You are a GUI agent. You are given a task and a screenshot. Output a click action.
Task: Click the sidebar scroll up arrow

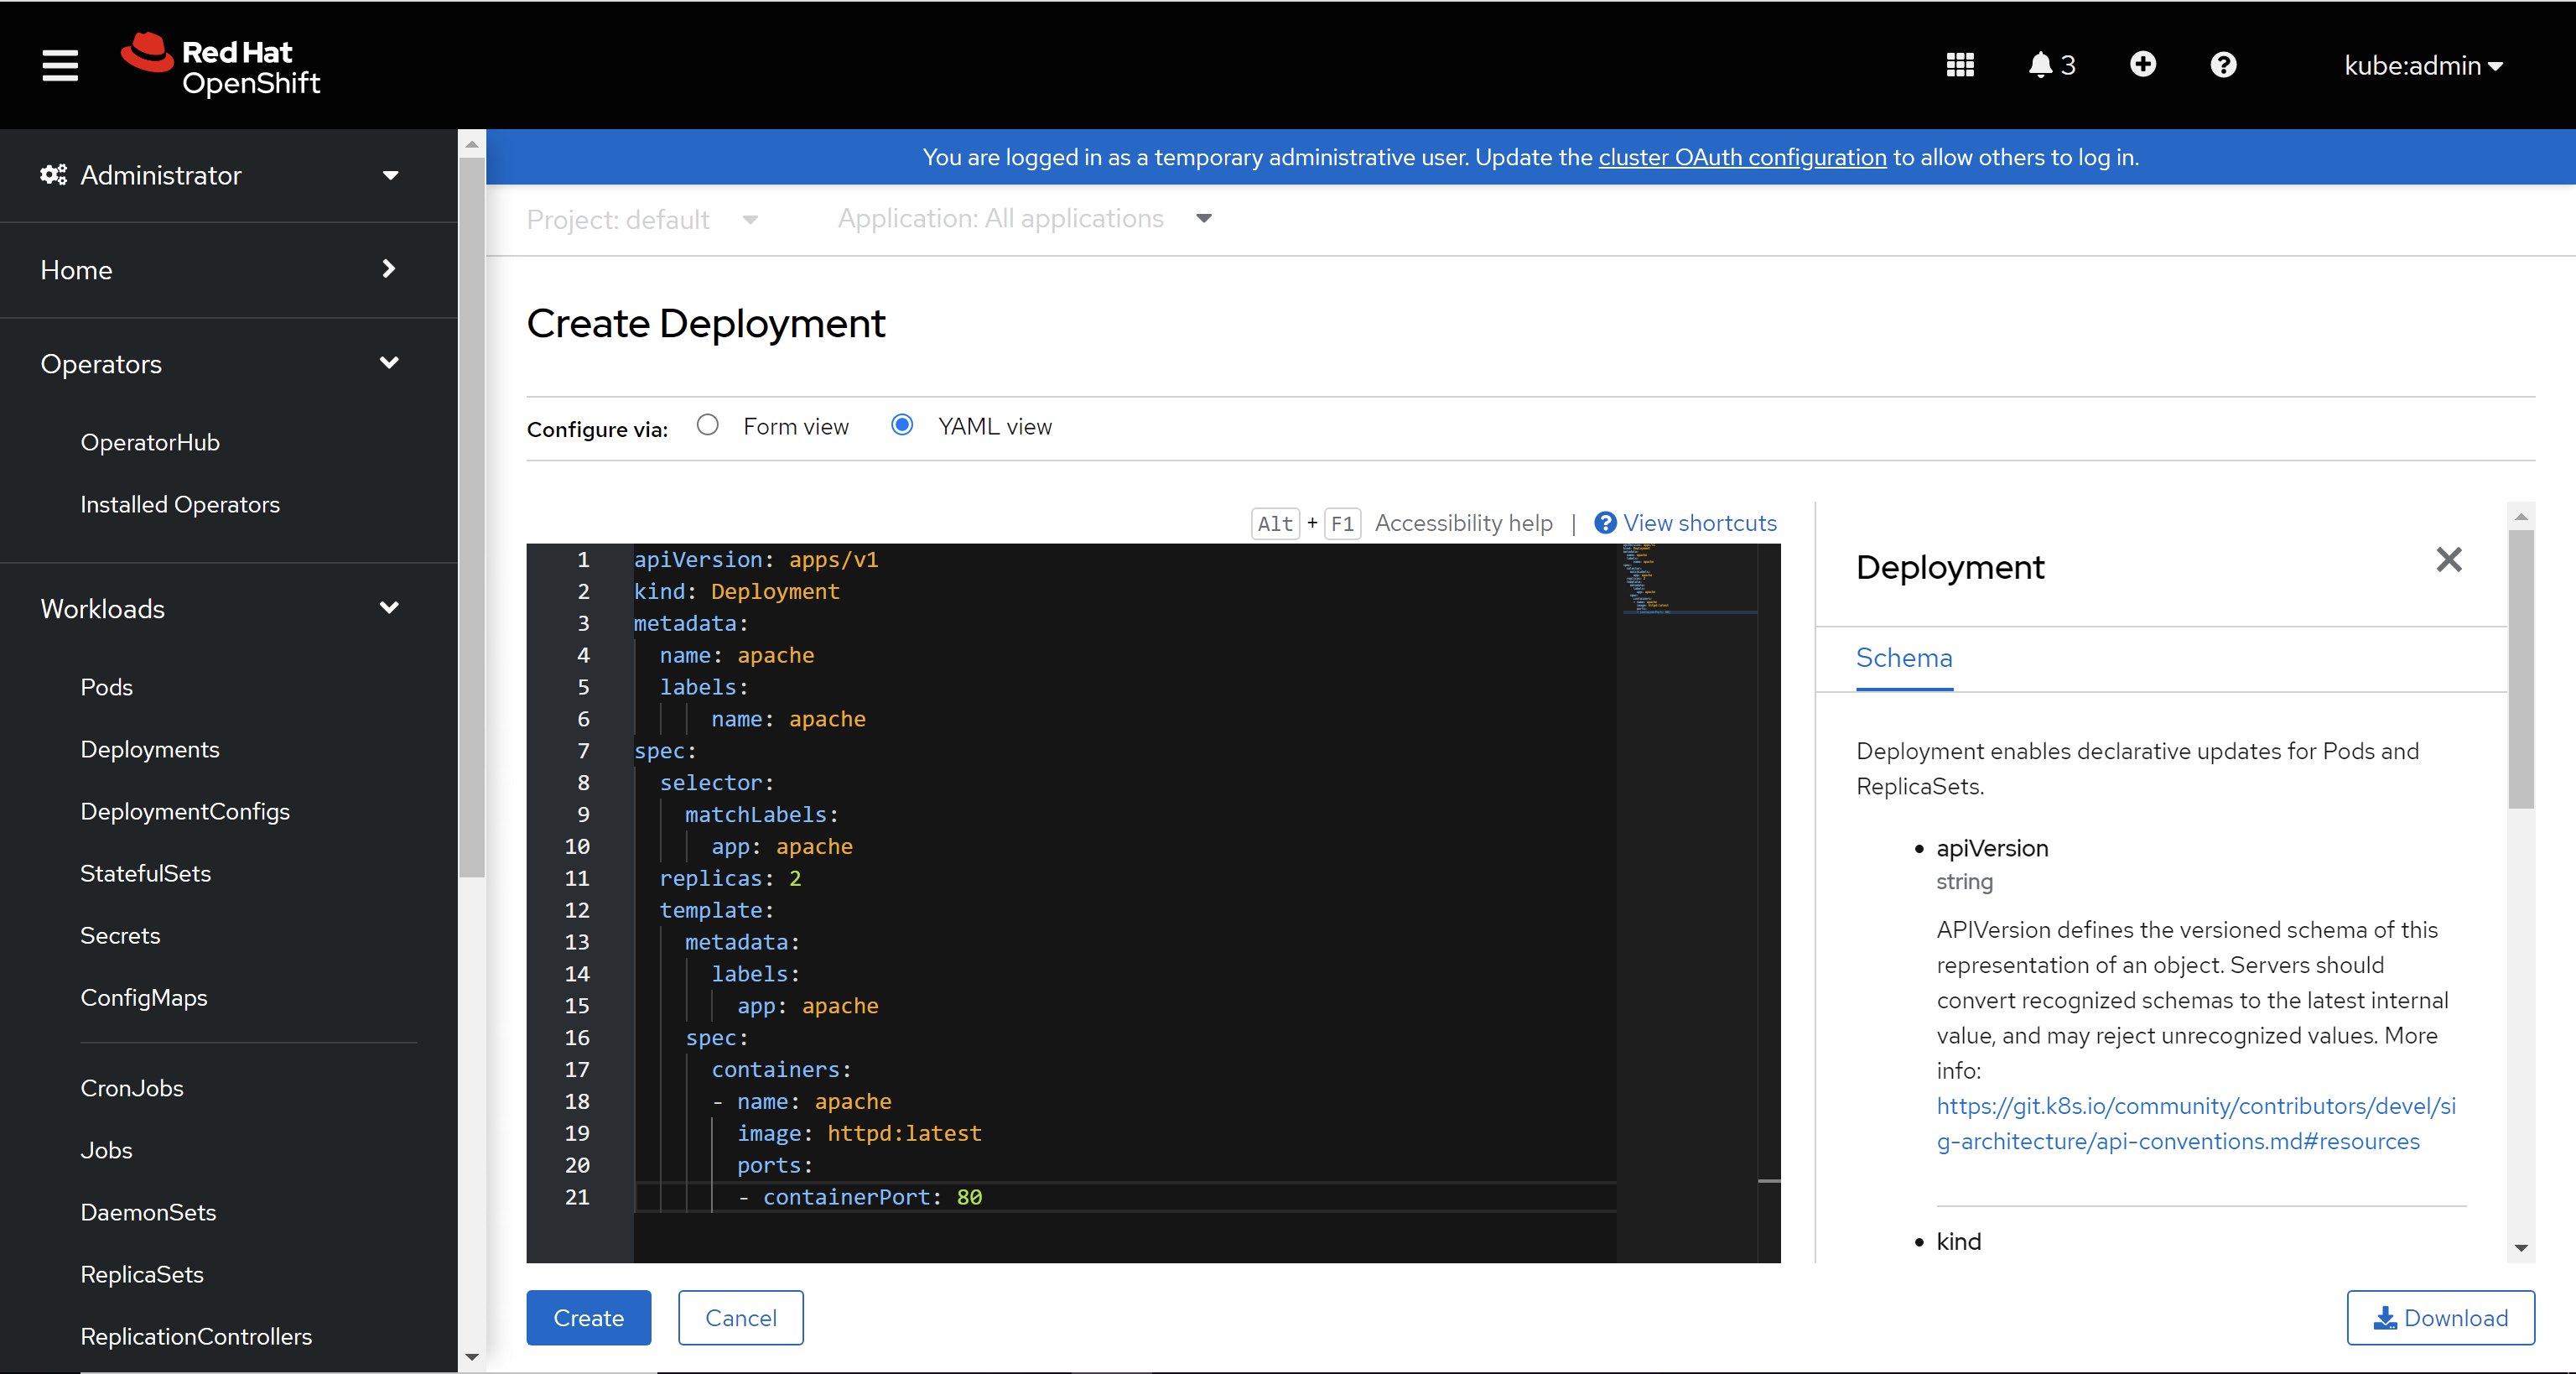click(472, 144)
